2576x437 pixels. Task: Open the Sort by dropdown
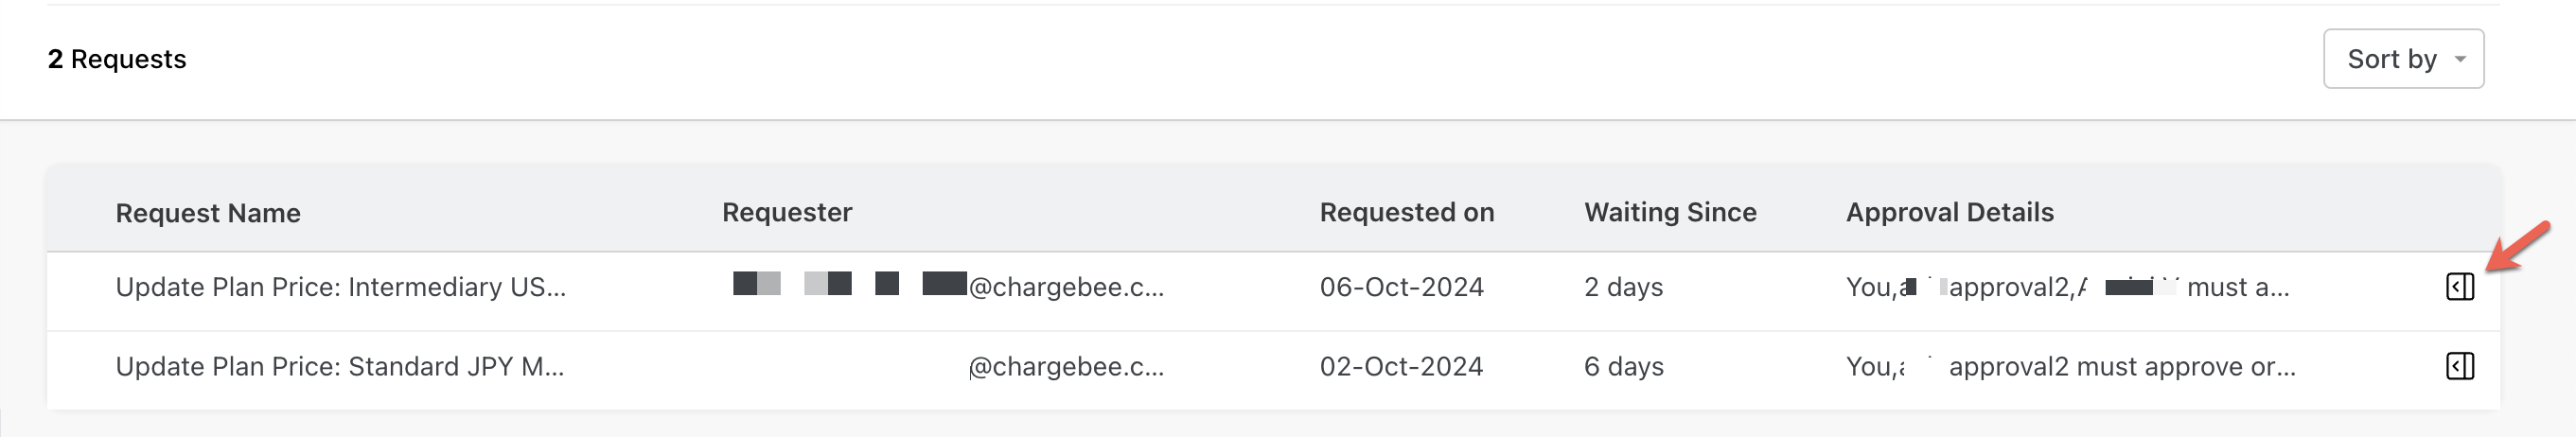click(x=2402, y=59)
